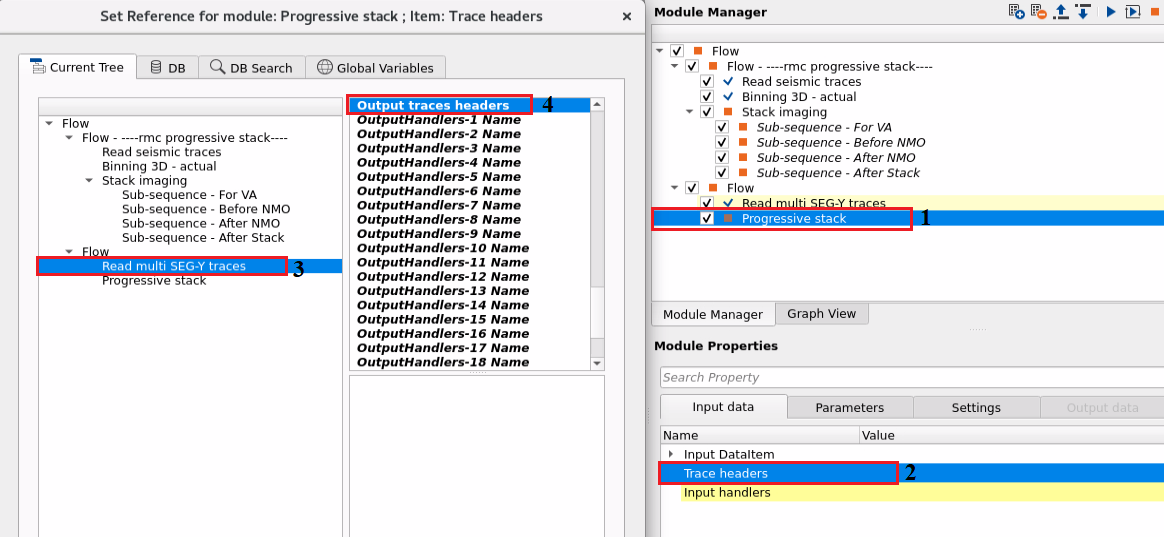Uncheck the Progressive stack checkbox in Module Manager
Viewport: 1164px width, 537px height.
click(707, 218)
